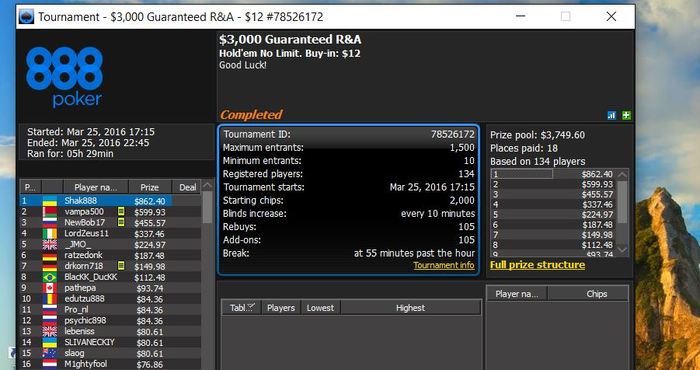Select place 4 row in prize structure list
The image size is (700, 370).
click(x=554, y=204)
